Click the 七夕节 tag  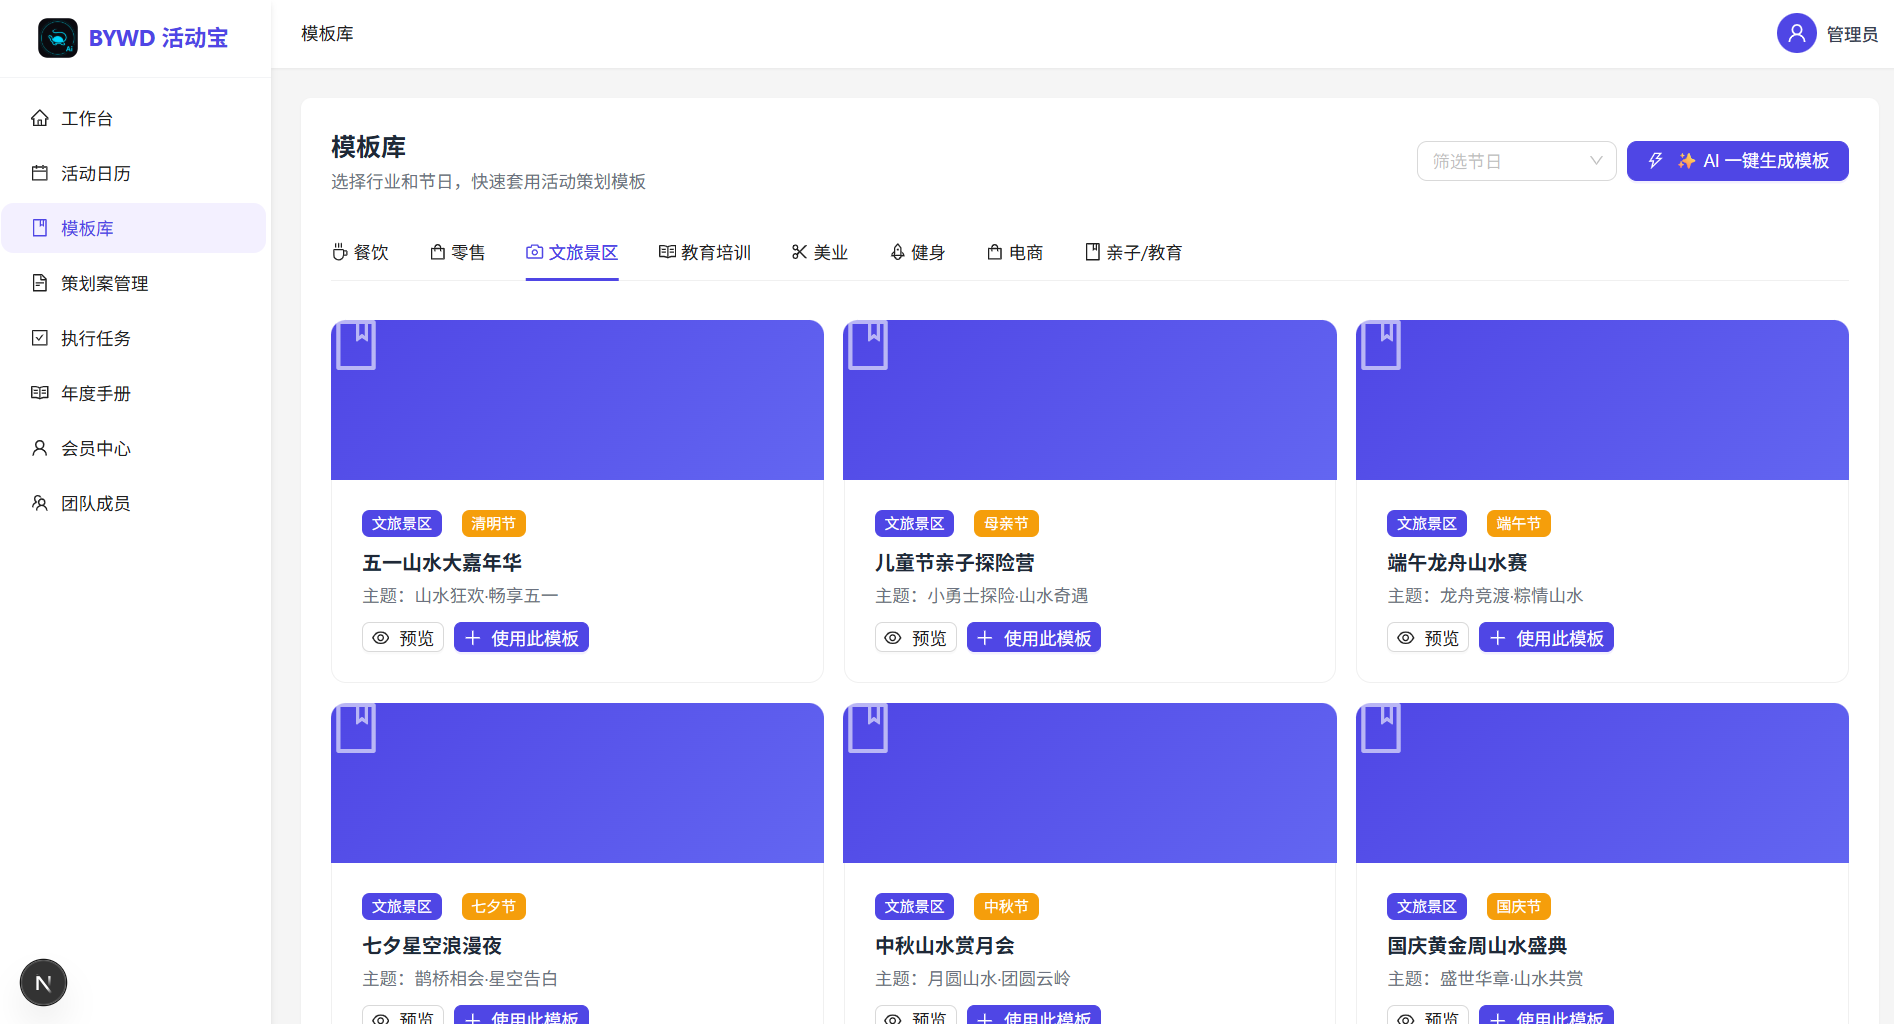click(493, 906)
